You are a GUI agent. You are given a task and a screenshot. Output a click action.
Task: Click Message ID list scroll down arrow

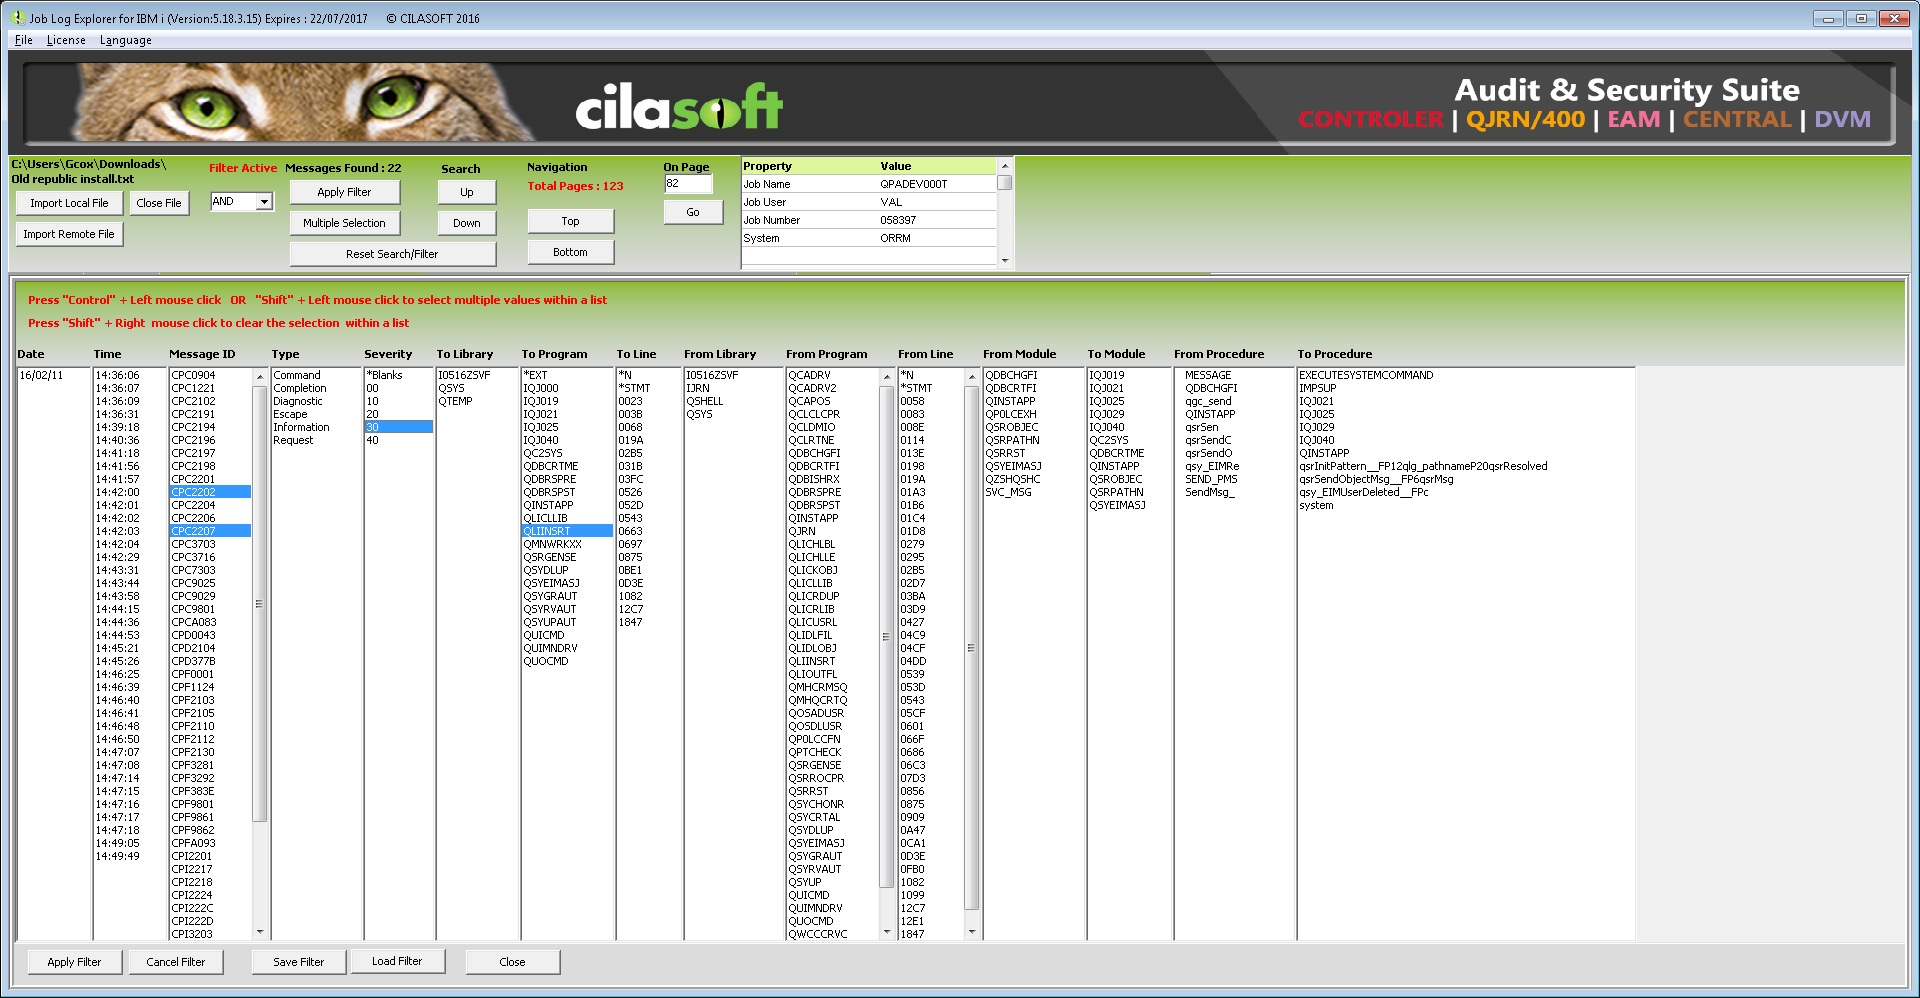260,932
